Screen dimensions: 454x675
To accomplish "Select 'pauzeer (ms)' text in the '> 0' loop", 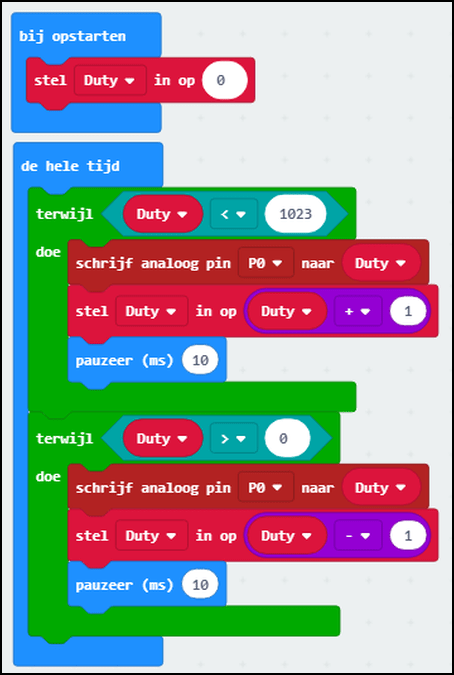I will pyautogui.click(x=124, y=585).
